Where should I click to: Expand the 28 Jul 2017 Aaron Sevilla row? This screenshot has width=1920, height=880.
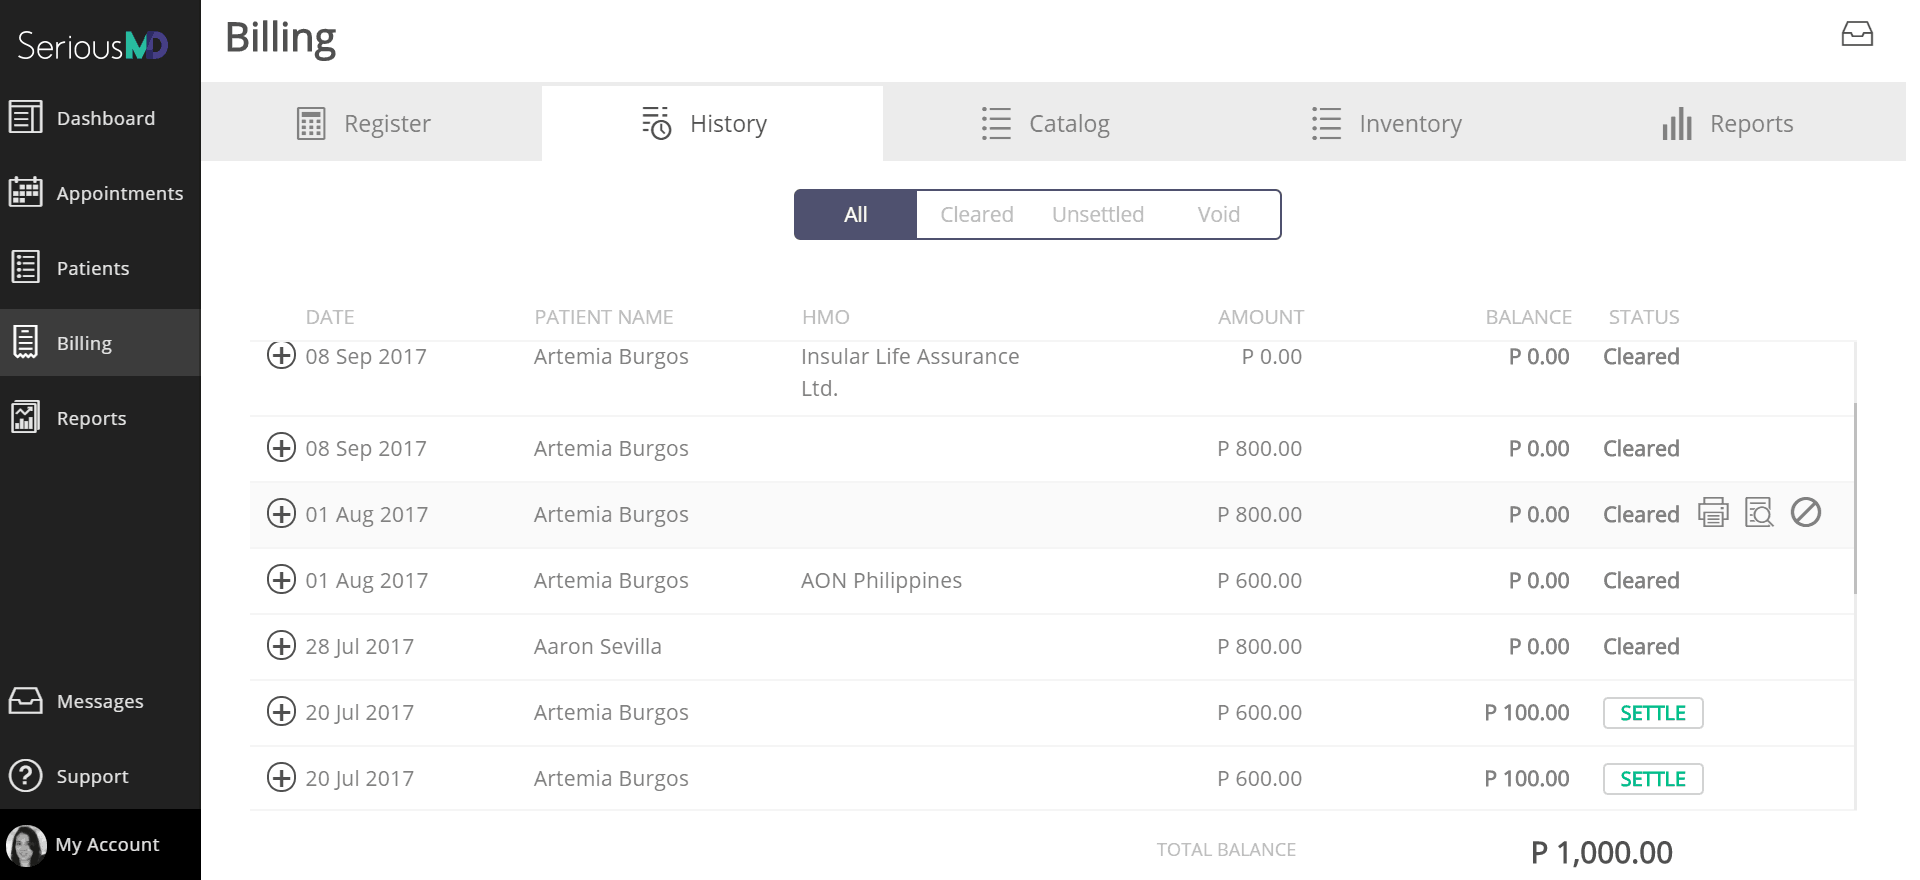click(281, 645)
